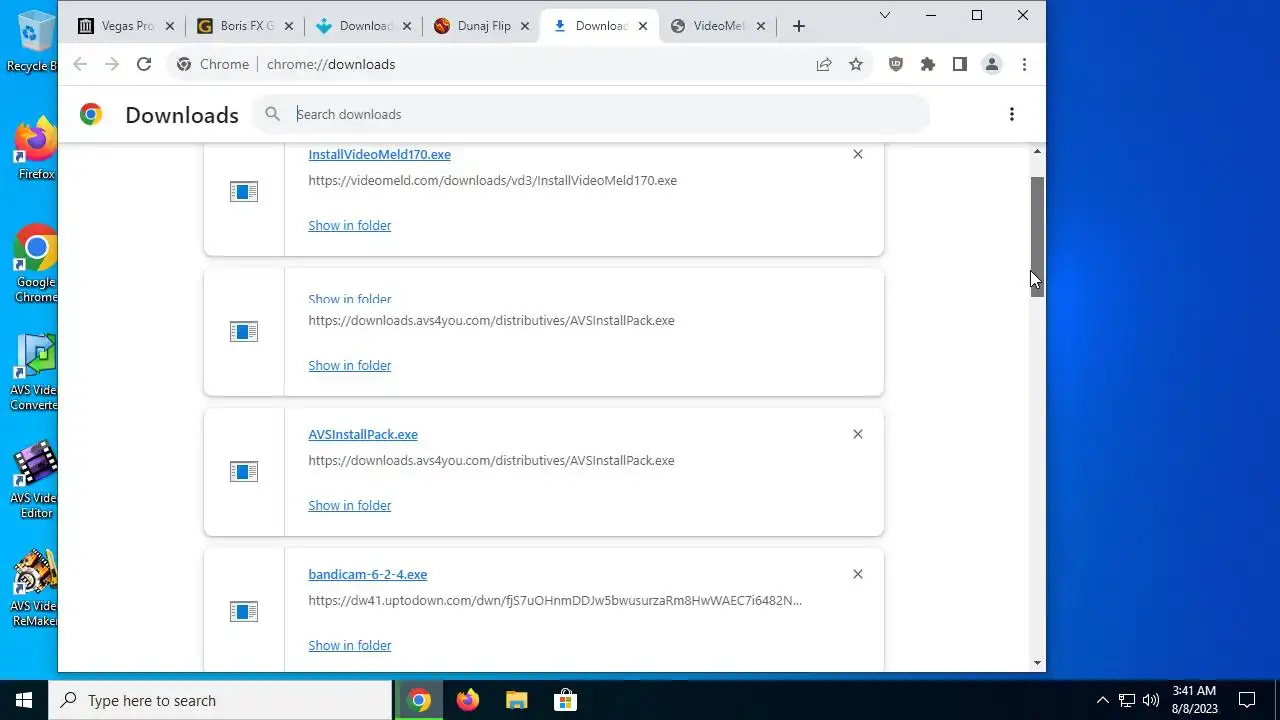This screenshot has height=720, width=1280.
Task: Show bandicam-6-2-4.exe in folder
Action: click(349, 645)
